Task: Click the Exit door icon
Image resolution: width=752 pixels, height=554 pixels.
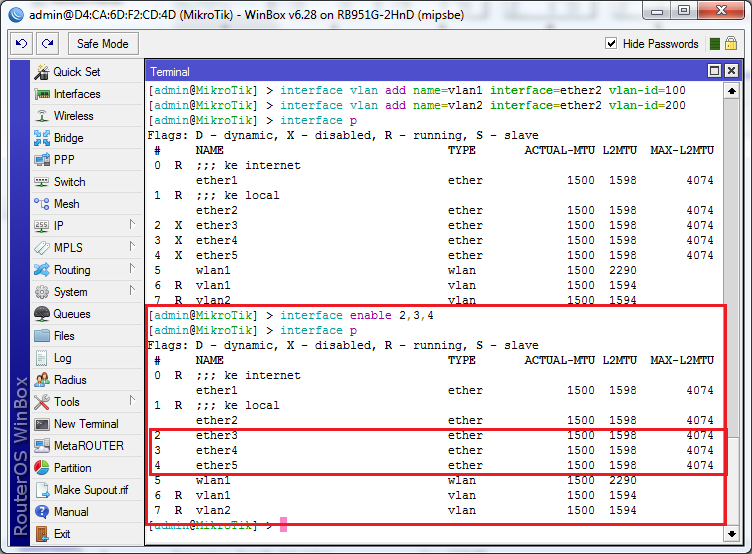Action: coord(42,534)
